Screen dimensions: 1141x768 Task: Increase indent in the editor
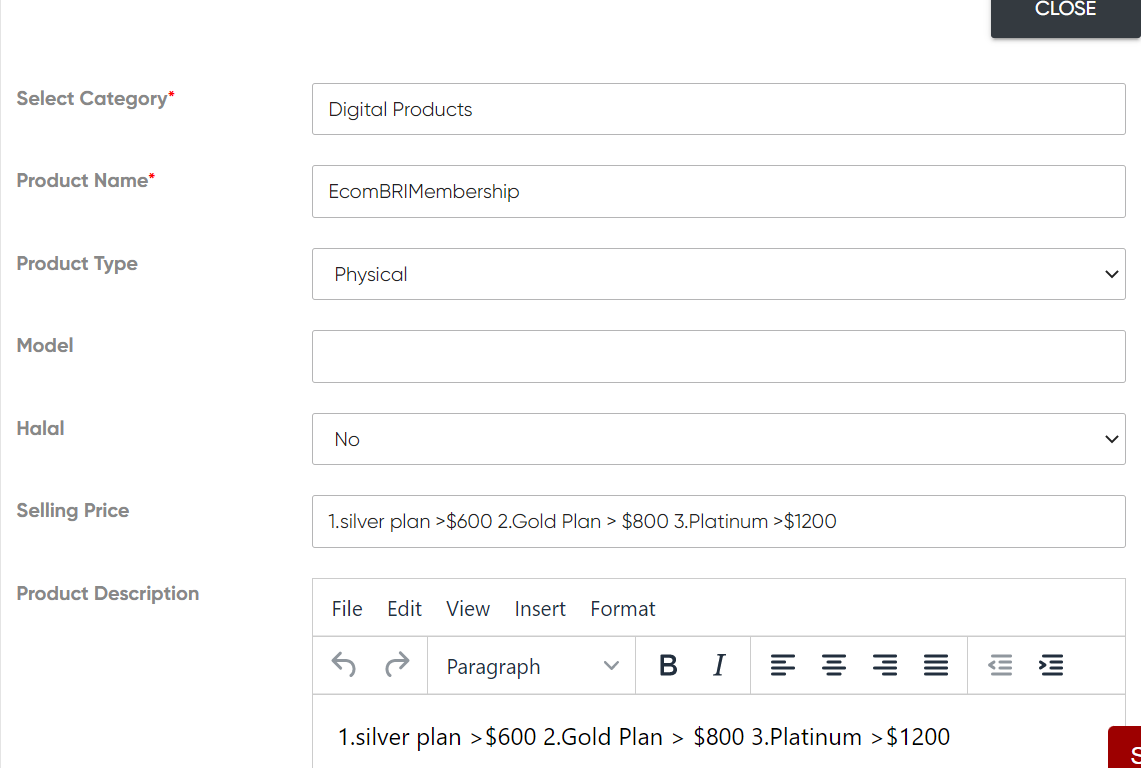[1051, 666]
